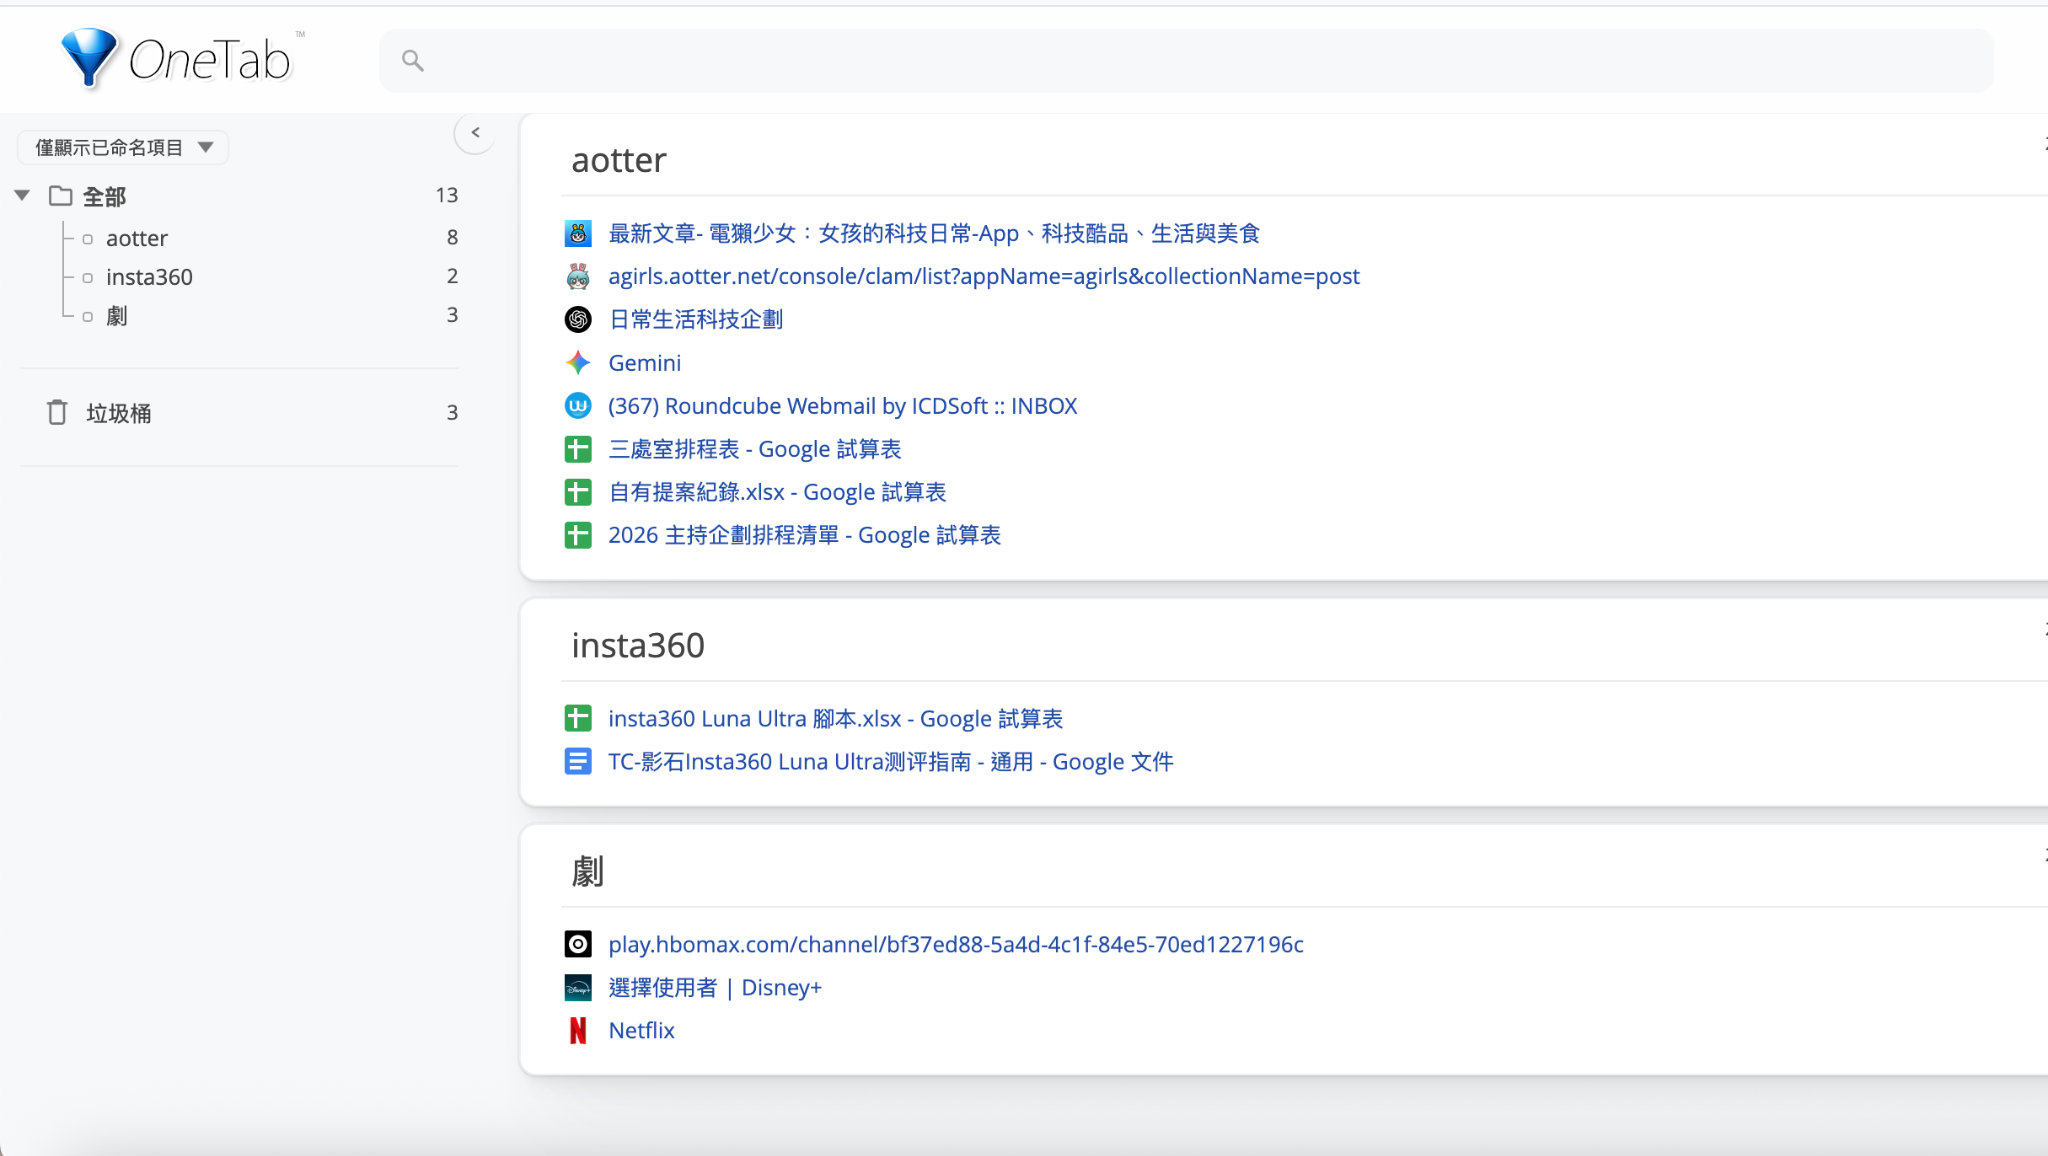Screen dimensions: 2048x1156
Task: Open the Gemini link
Action: [x=645, y=363]
